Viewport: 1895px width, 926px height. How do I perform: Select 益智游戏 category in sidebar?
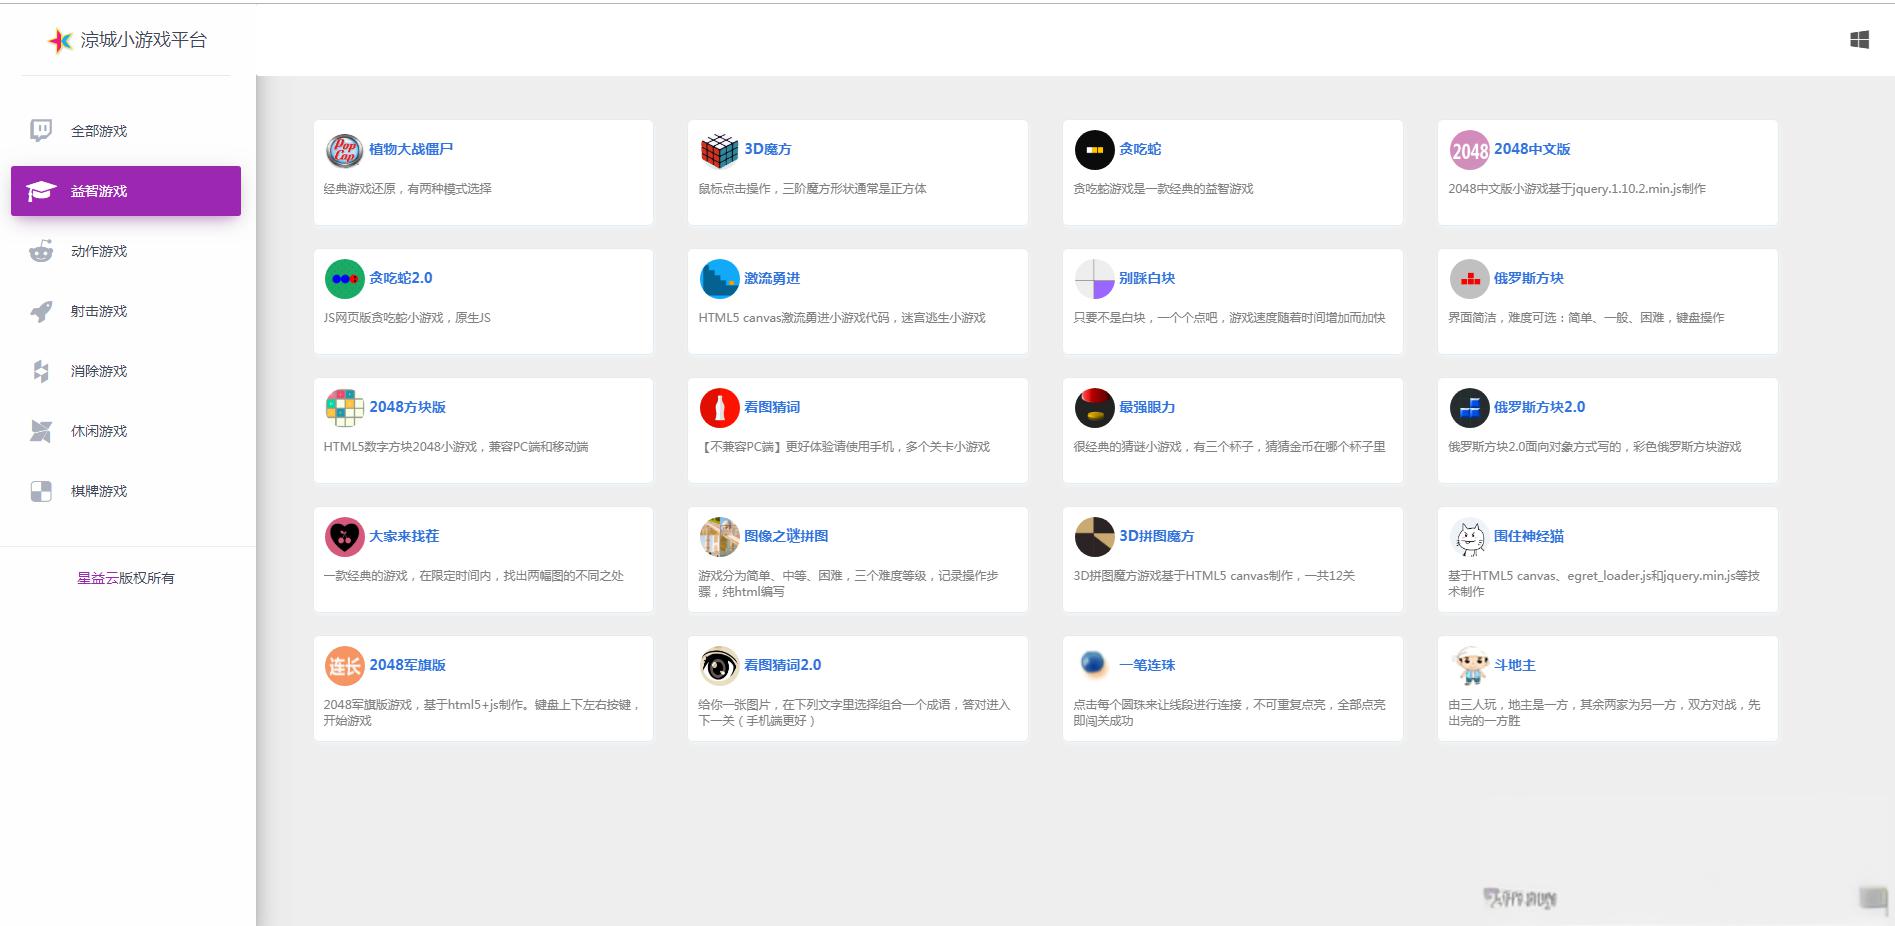(x=126, y=191)
